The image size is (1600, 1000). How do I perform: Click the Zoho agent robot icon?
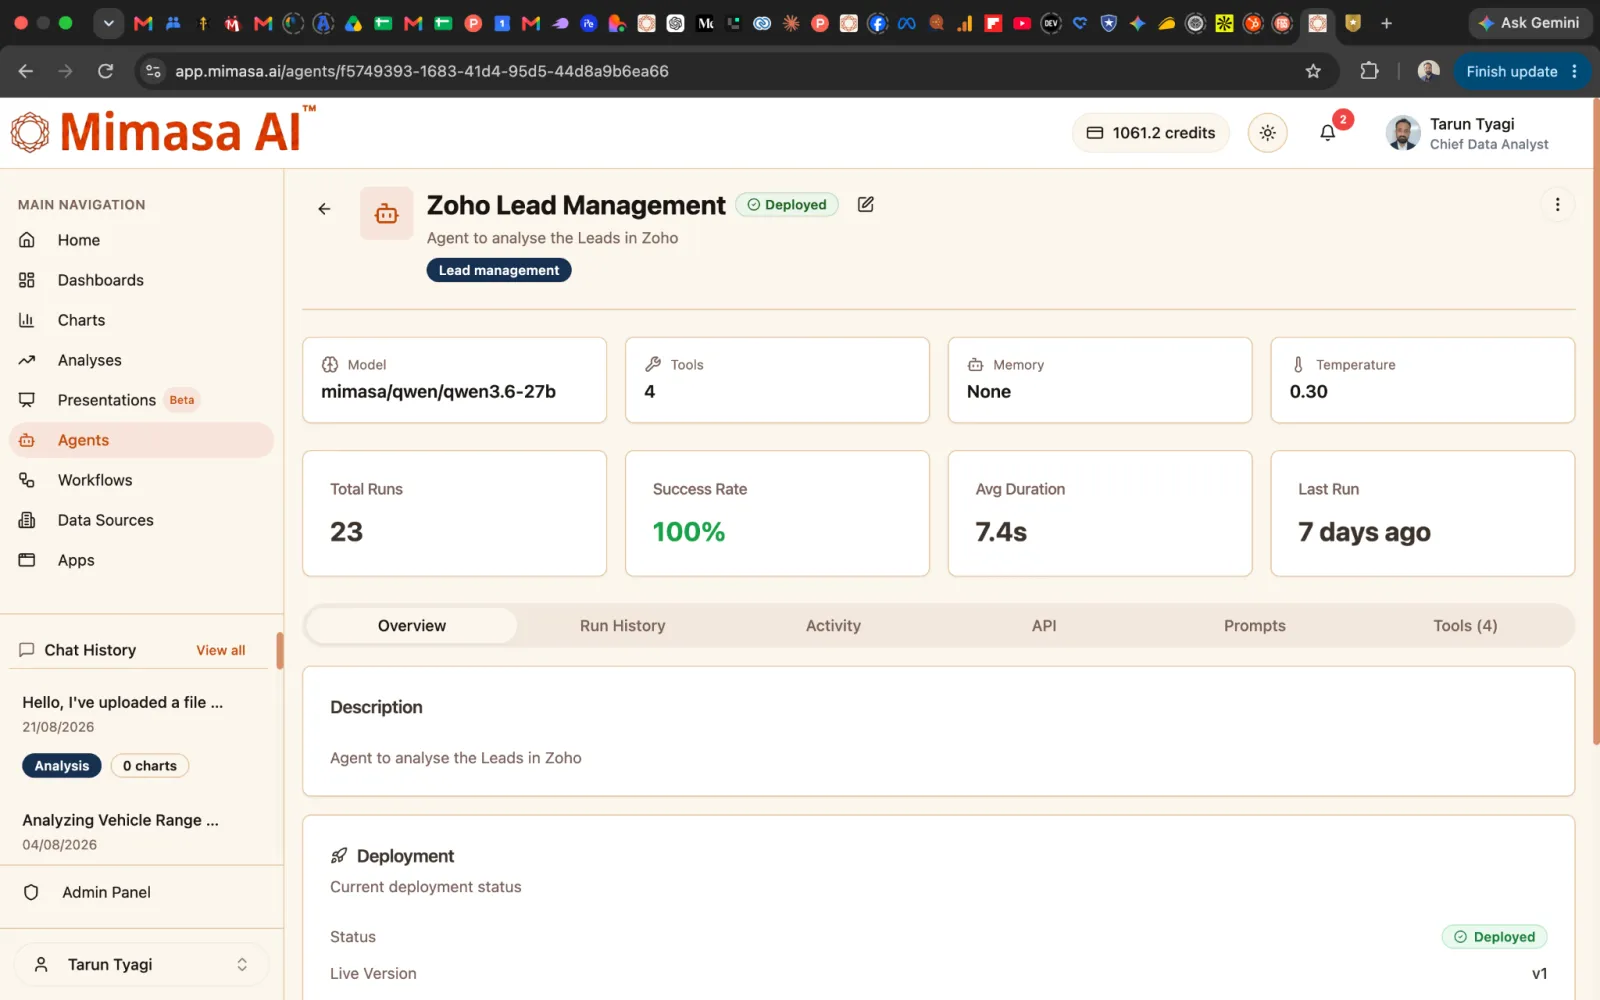click(387, 213)
